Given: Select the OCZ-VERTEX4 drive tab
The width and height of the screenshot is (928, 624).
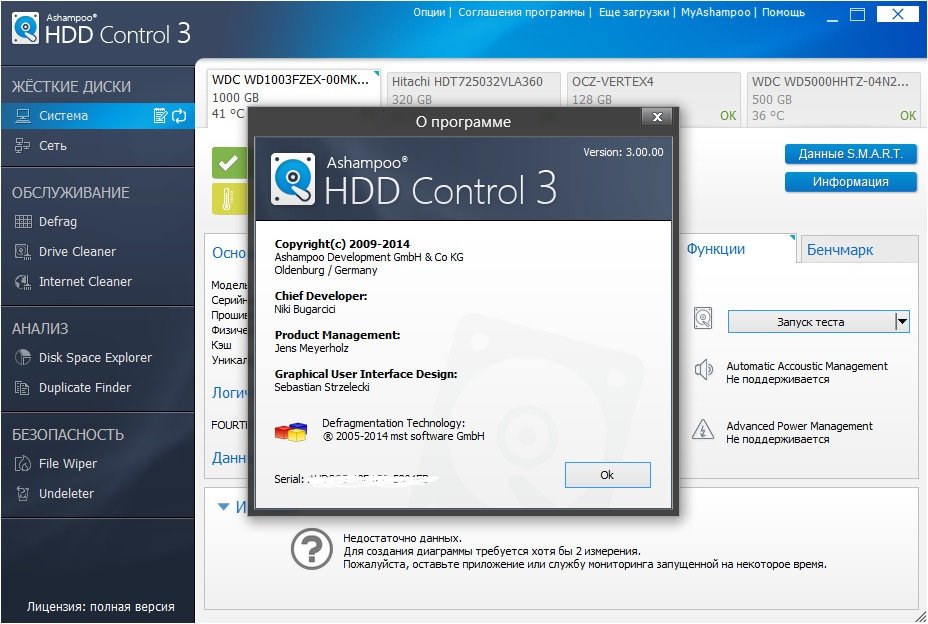Looking at the screenshot, I should 653,90.
